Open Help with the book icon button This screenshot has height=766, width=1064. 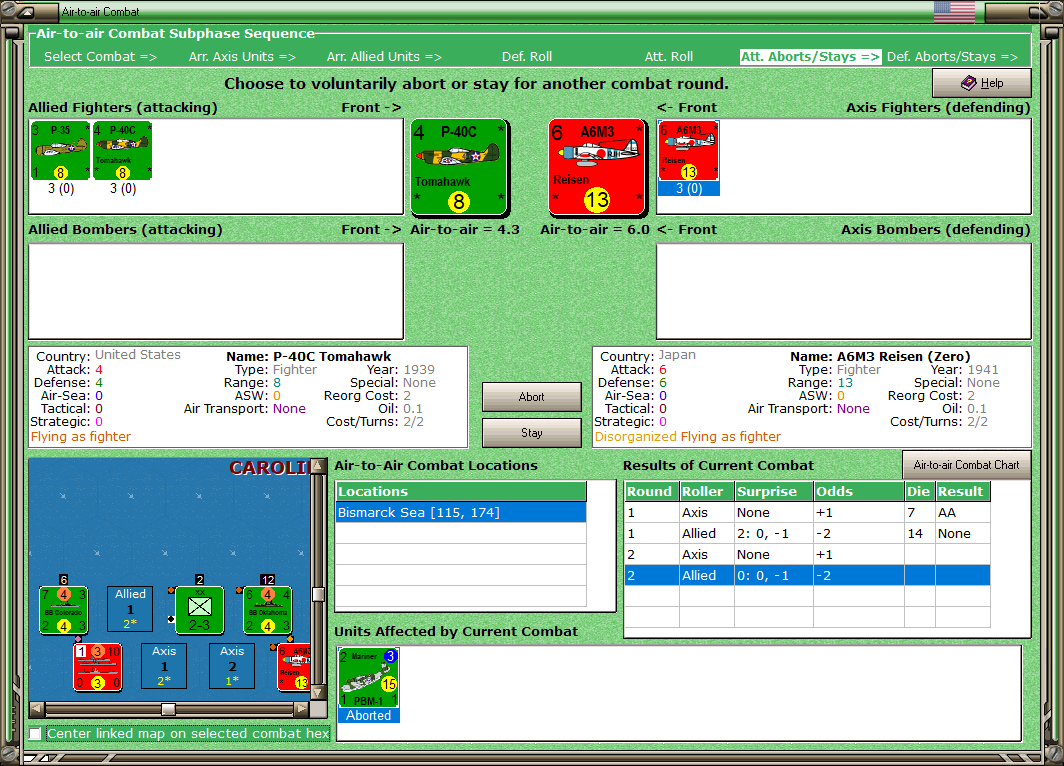pos(981,83)
